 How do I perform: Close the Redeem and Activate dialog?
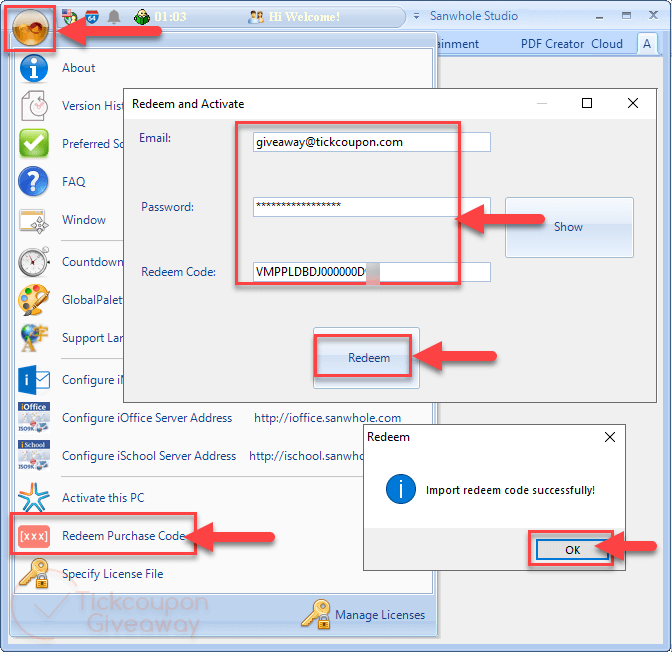(x=633, y=103)
